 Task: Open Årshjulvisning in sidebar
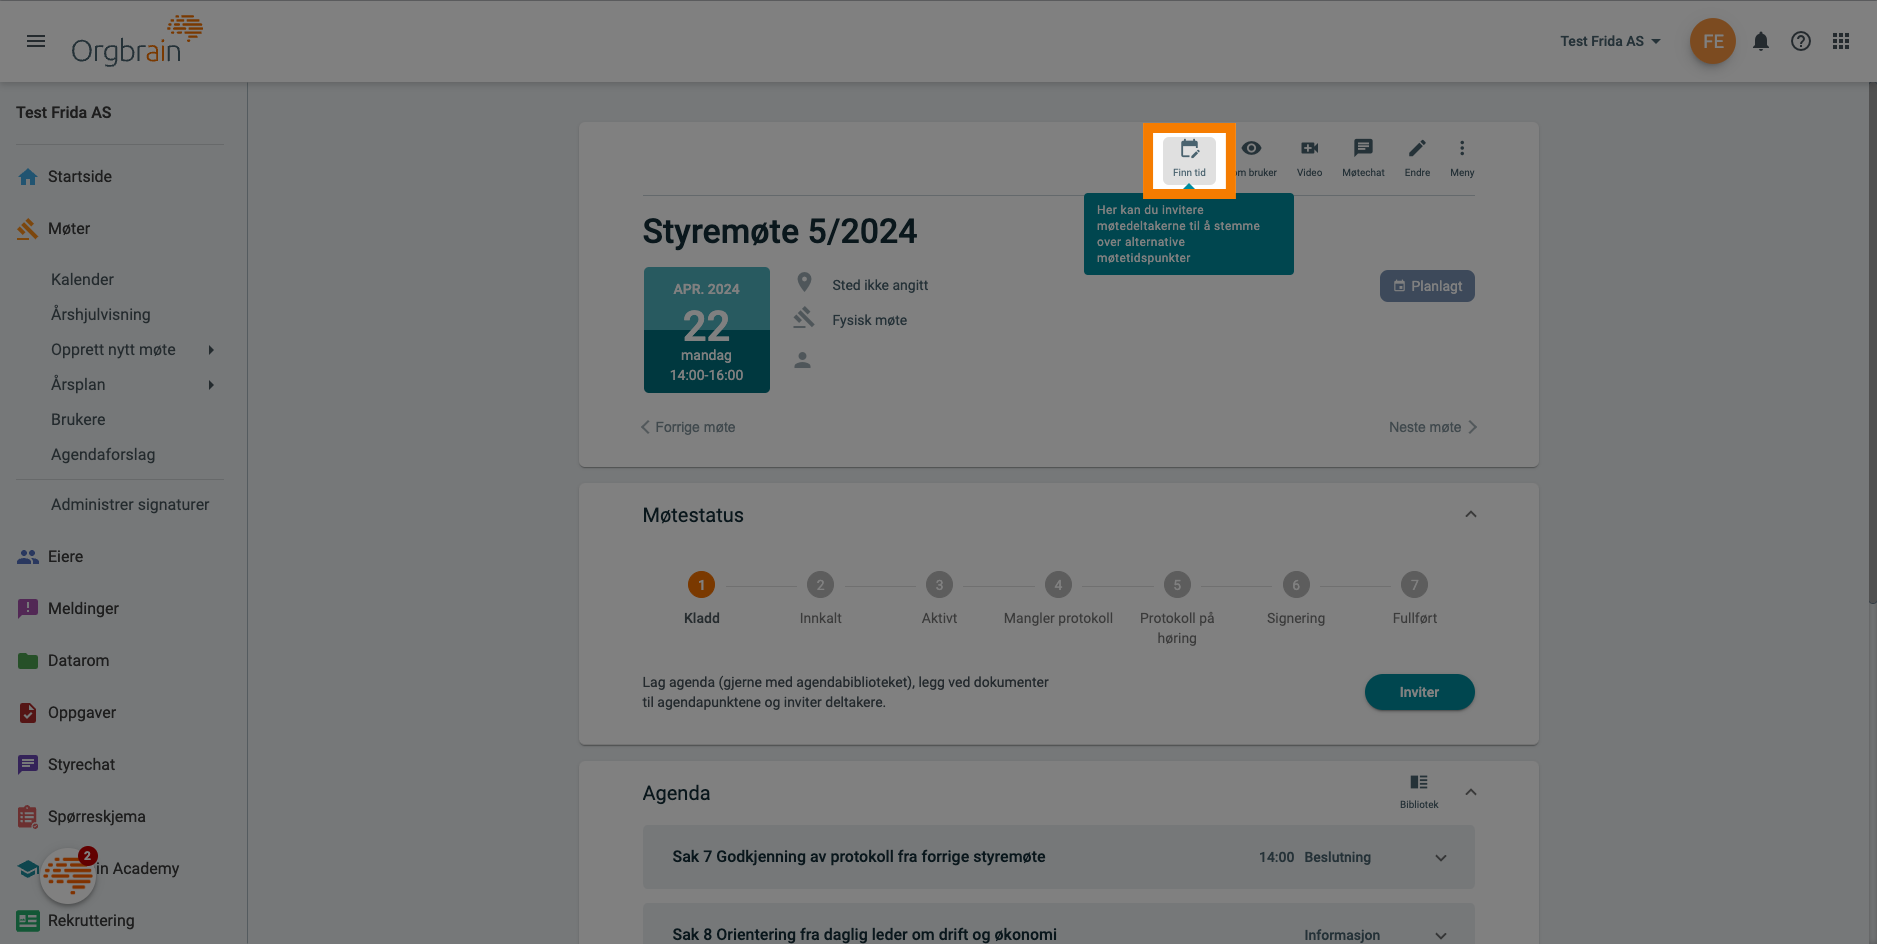click(101, 314)
